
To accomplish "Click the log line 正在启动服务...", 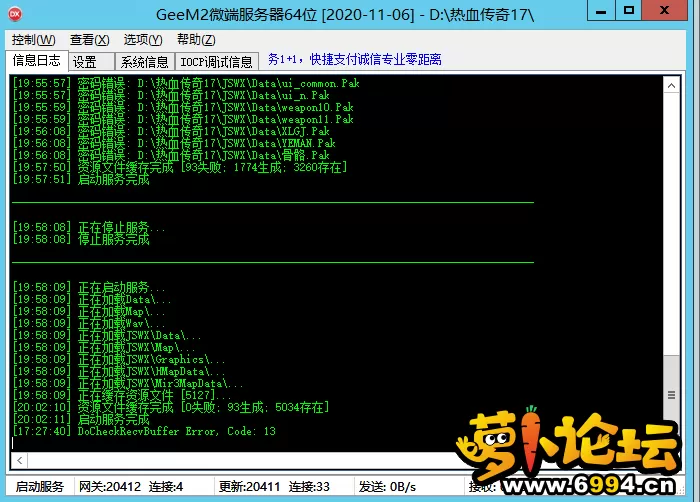I will [x=89, y=287].
